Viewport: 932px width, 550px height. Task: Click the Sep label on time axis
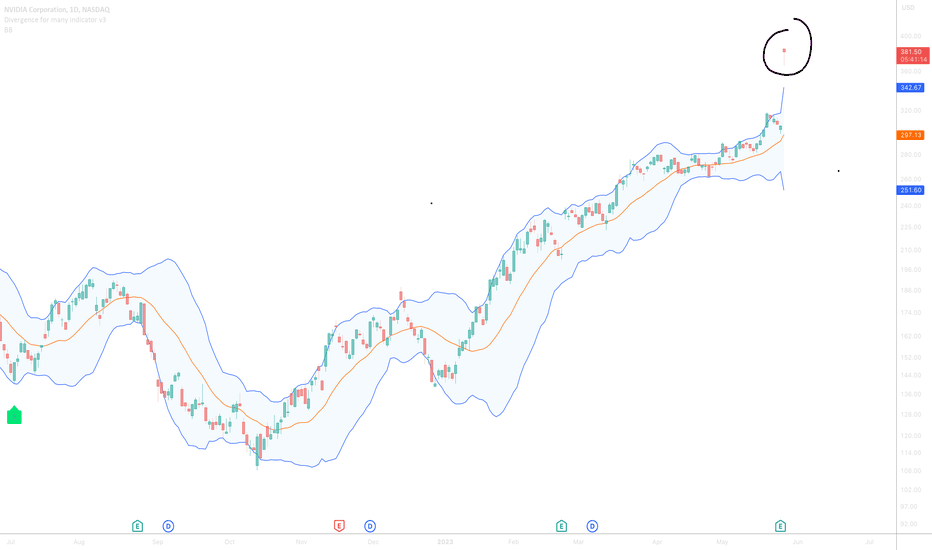(158, 542)
